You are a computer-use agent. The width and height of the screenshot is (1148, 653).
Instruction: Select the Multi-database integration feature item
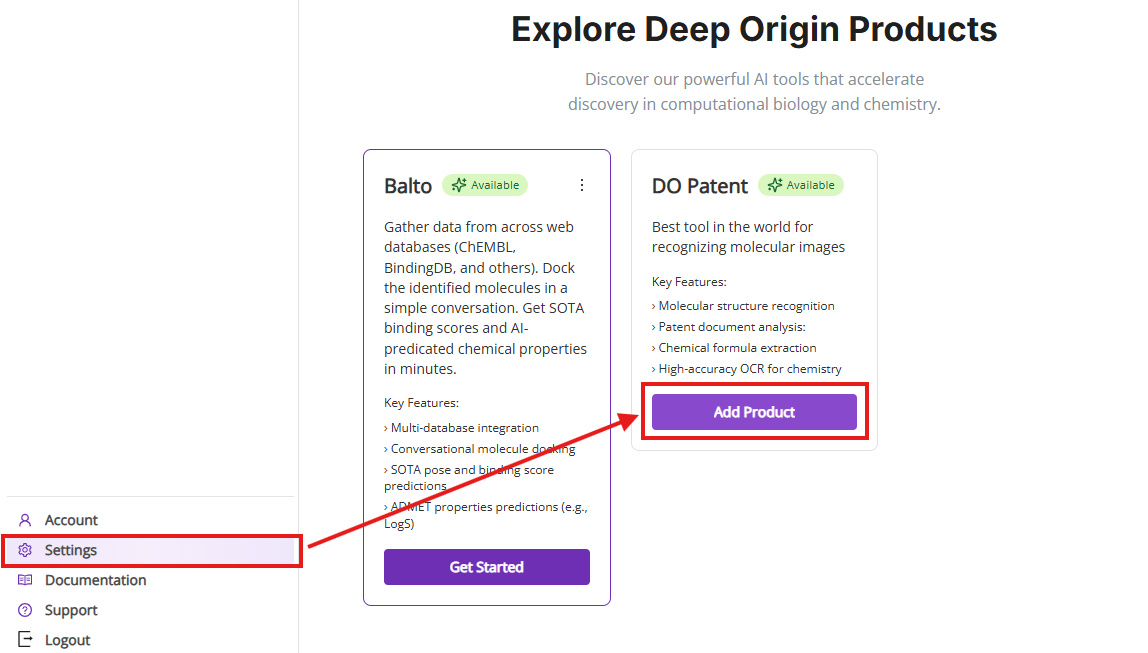464,428
